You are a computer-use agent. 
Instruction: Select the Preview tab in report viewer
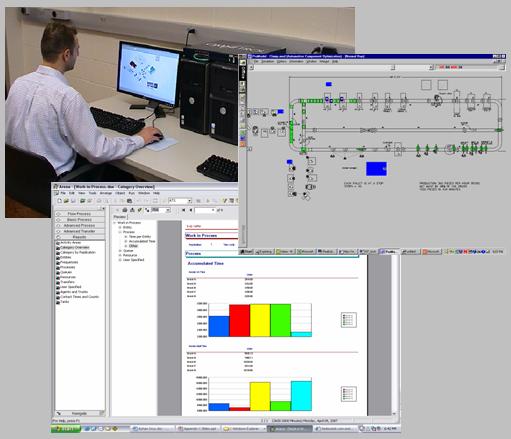120,217
